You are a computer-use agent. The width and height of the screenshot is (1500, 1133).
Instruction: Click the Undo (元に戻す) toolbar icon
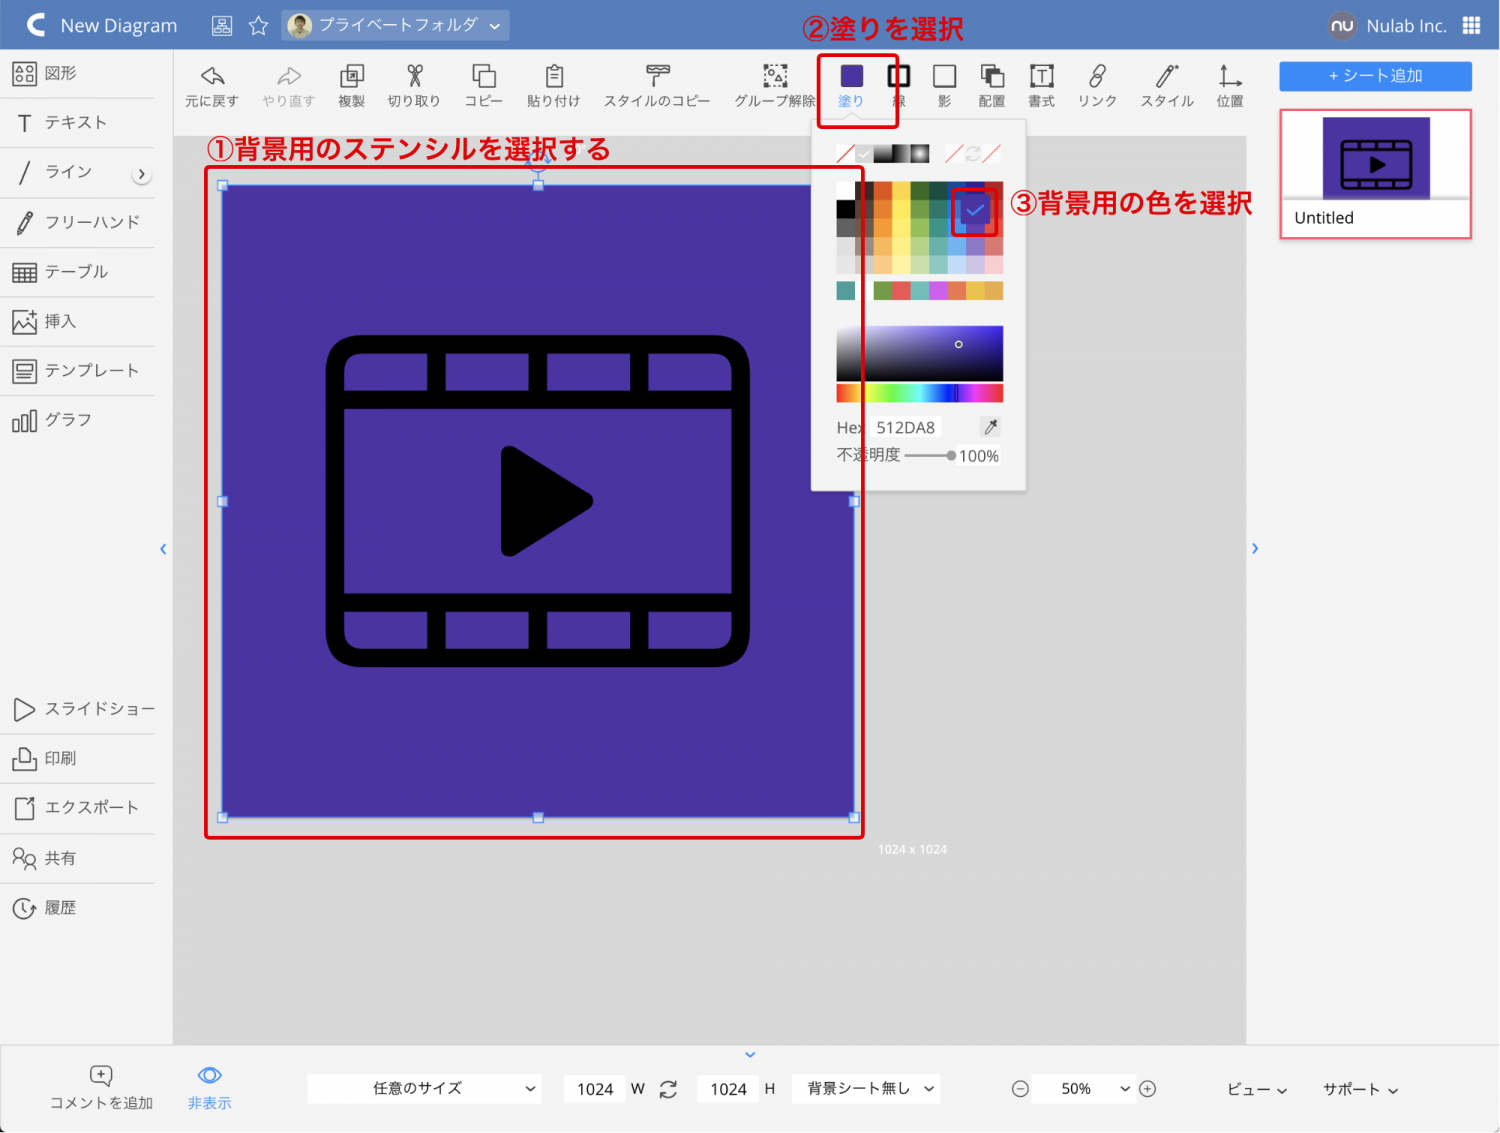(212, 77)
